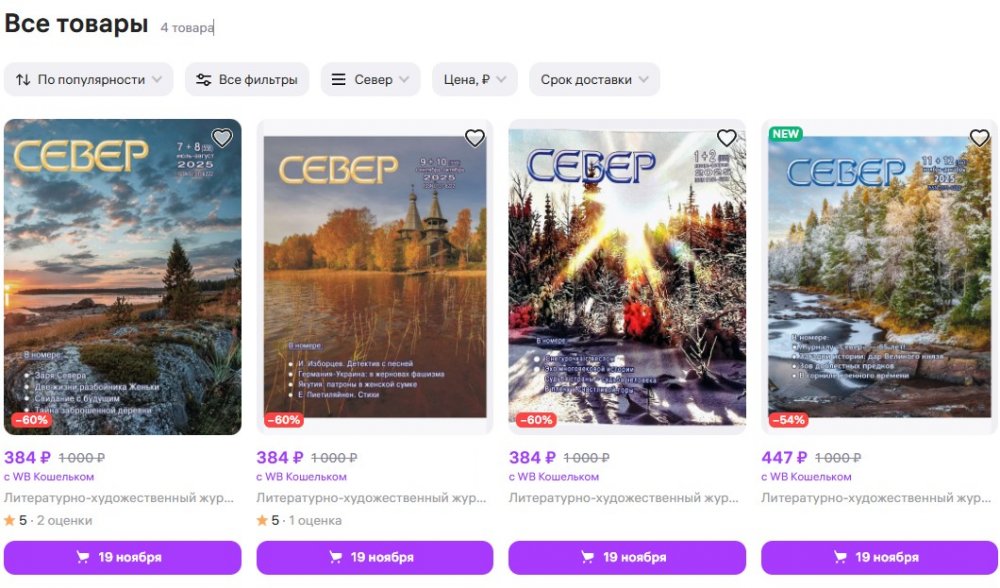Image resolution: width=1000 pixels, height=588 pixels.
Task: Add first magazine to cart, 19 ноября
Action: [122, 557]
